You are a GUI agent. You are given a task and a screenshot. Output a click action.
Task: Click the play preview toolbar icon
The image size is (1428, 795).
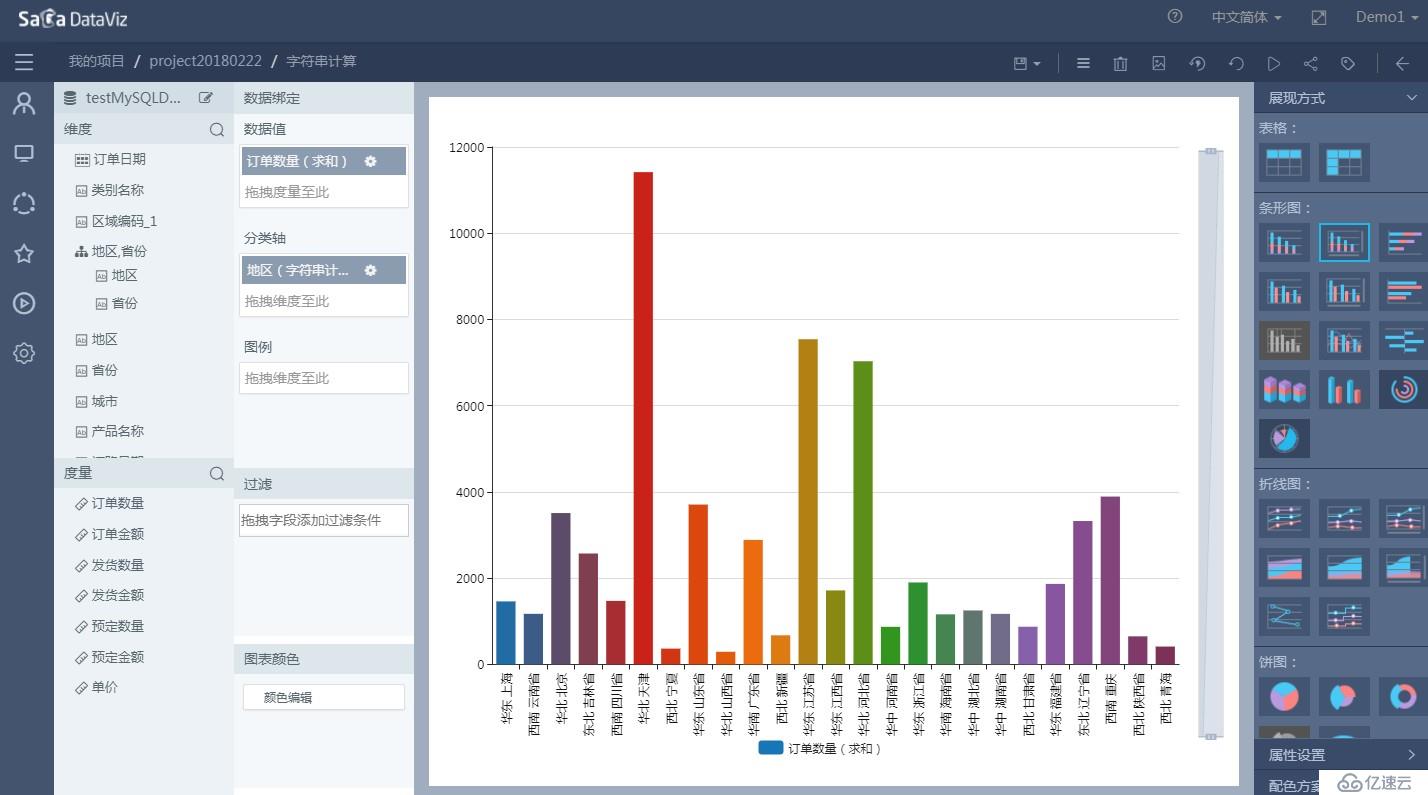click(x=1273, y=63)
